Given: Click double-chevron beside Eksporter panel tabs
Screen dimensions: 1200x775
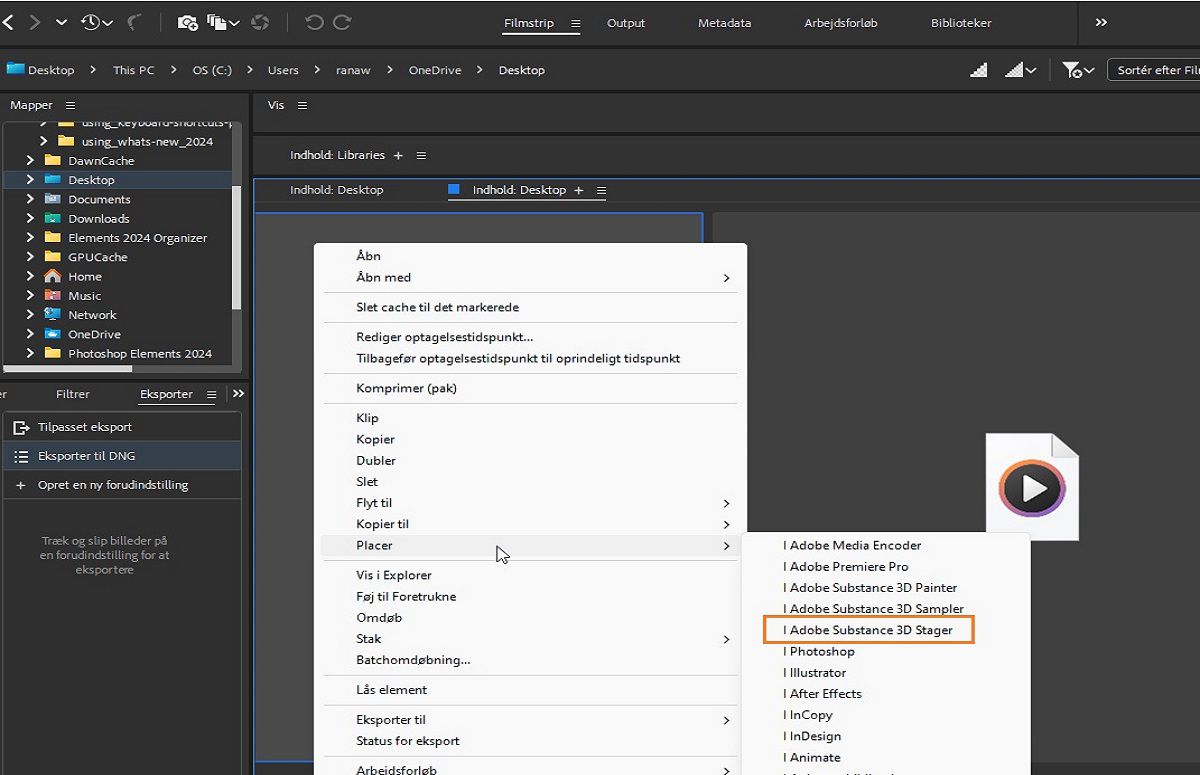Looking at the screenshot, I should (238, 394).
